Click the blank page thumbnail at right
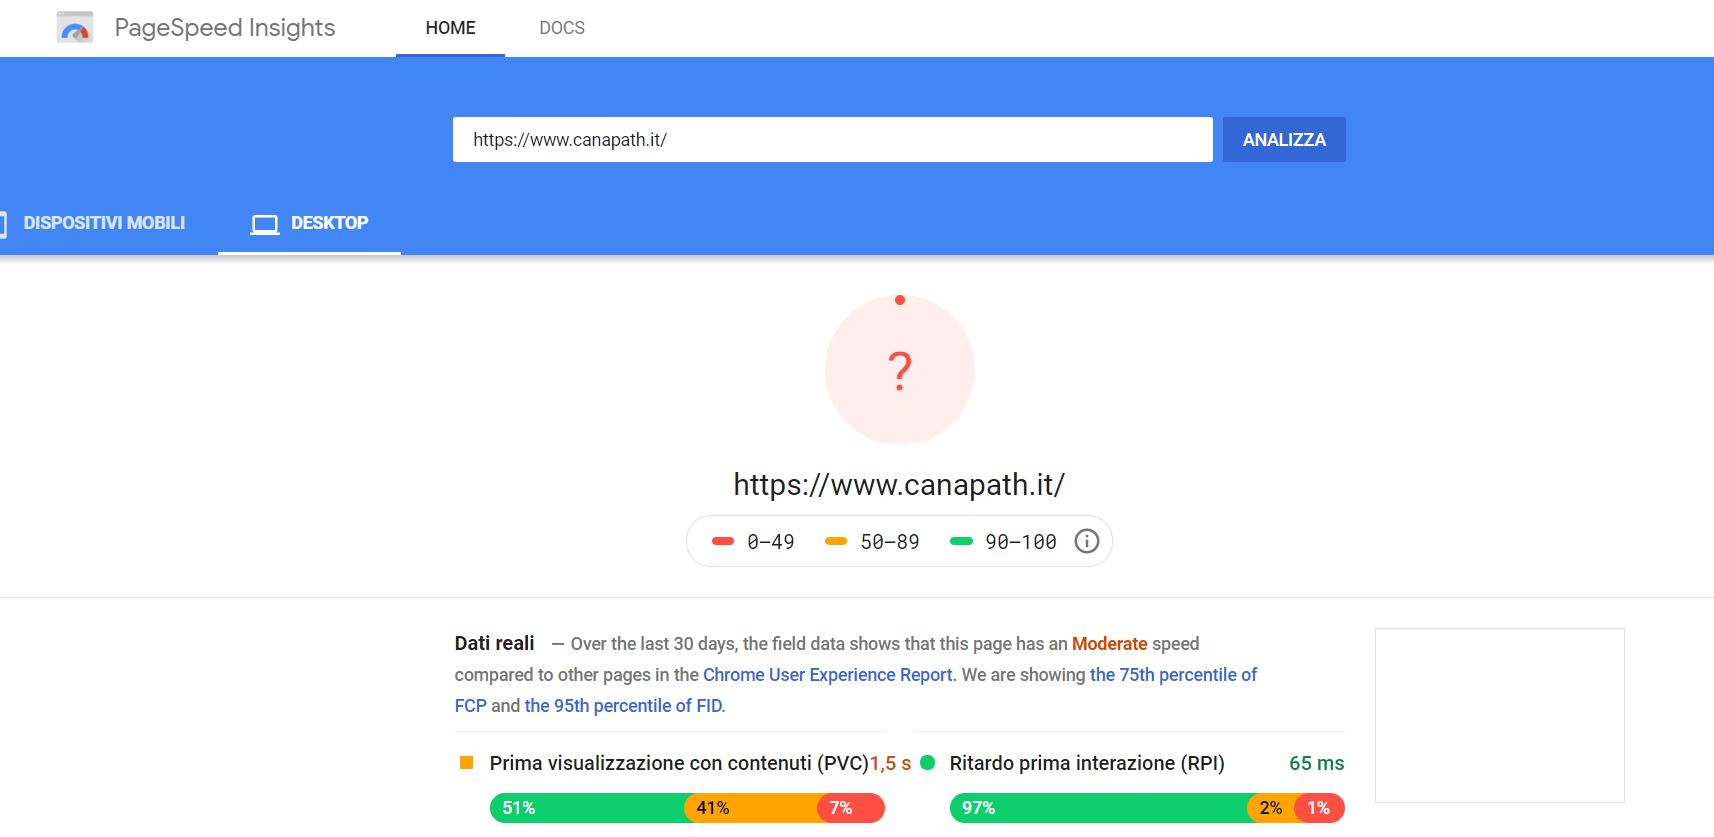The image size is (1714, 837). coord(1499,715)
